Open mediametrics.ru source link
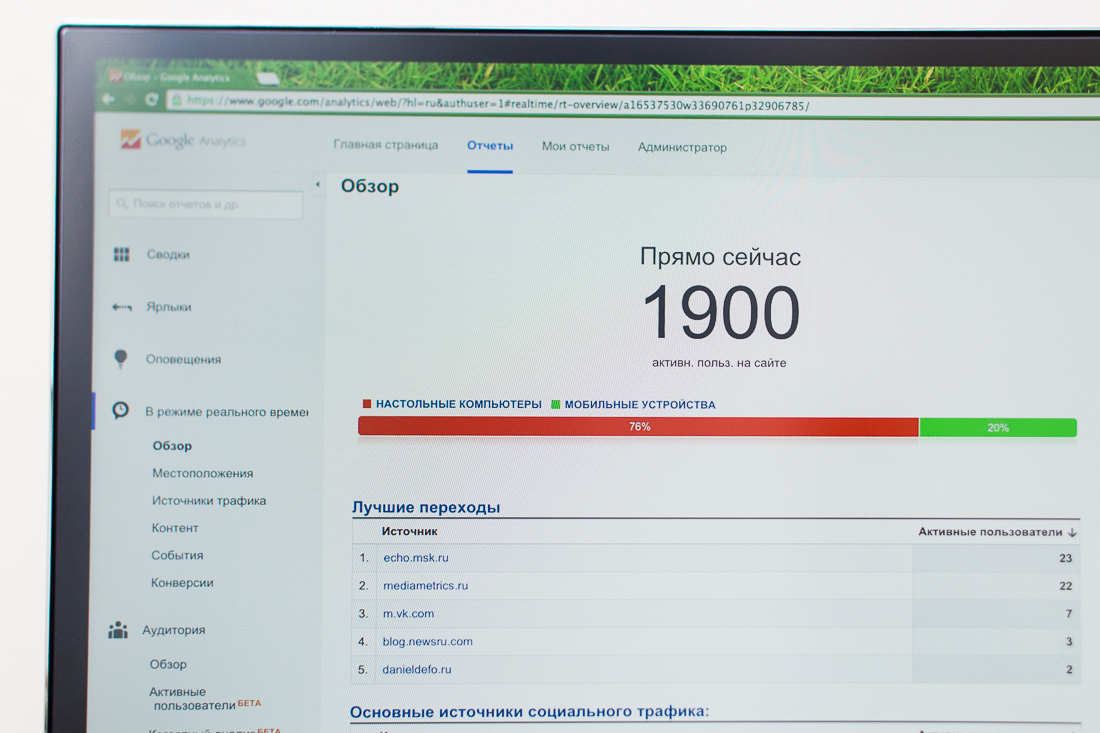Image resolution: width=1100 pixels, height=733 pixels. 425,586
